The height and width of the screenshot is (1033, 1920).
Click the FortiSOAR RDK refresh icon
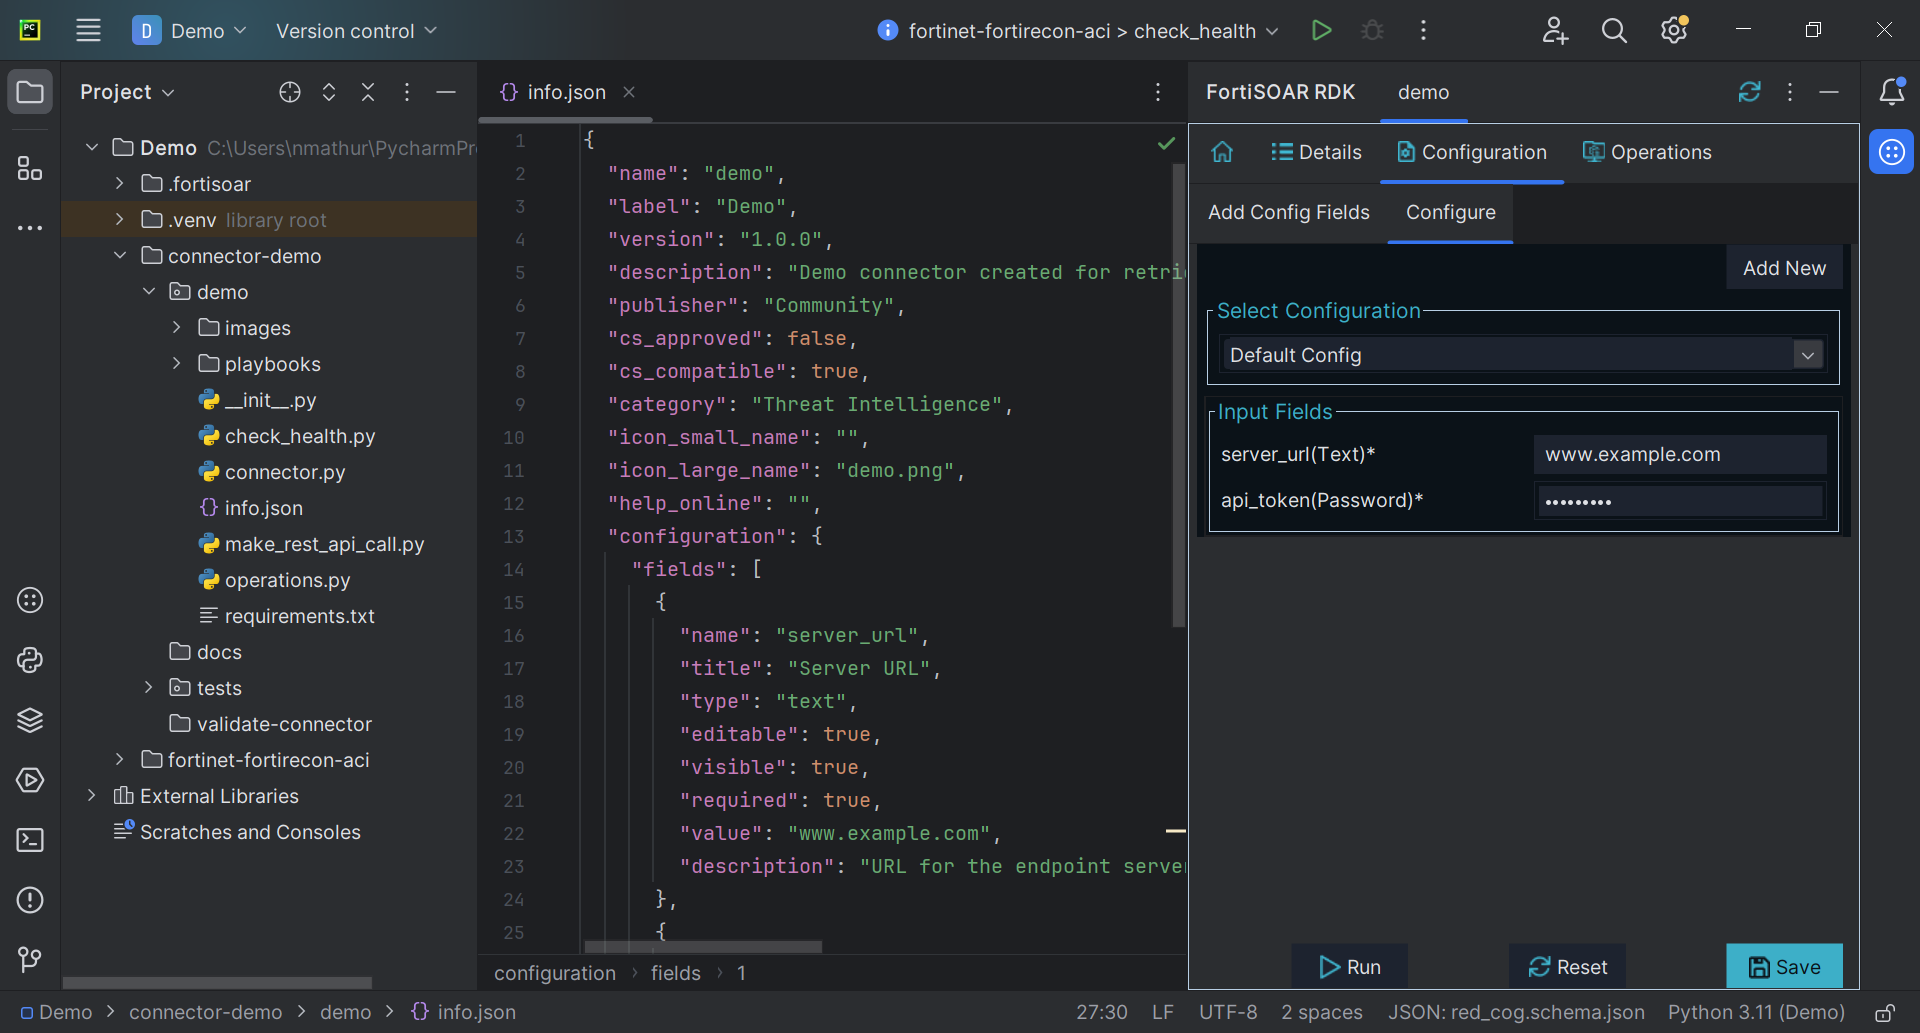pos(1749,92)
